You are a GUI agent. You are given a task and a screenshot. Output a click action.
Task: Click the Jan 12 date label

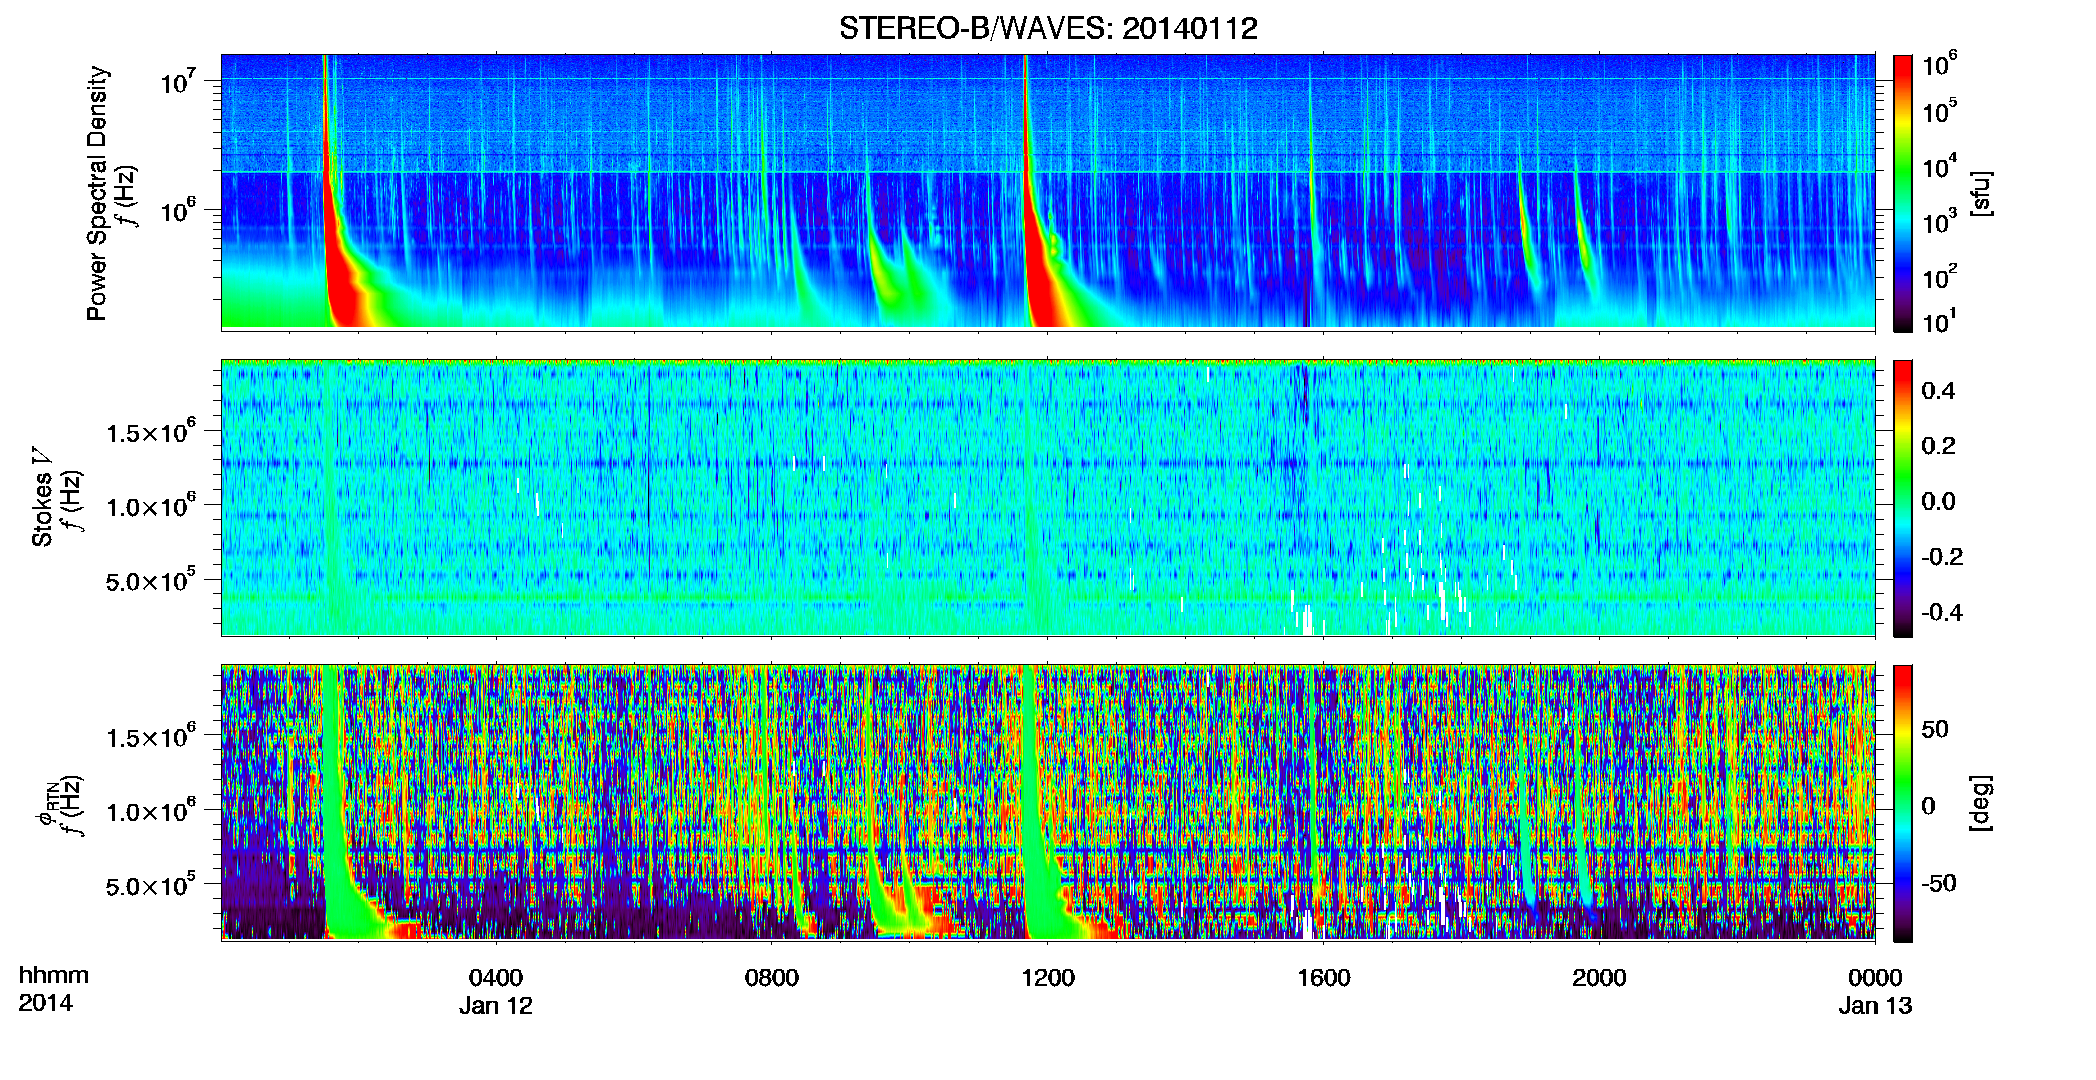point(496,1006)
